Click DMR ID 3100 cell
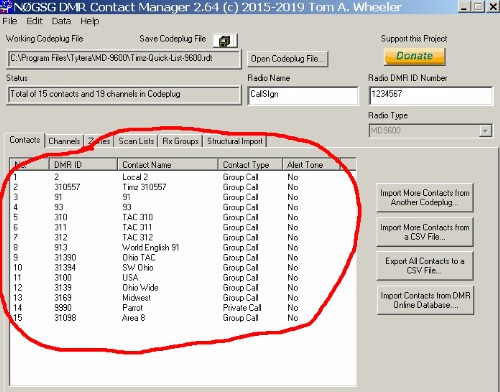The image size is (500, 392). tap(63, 277)
